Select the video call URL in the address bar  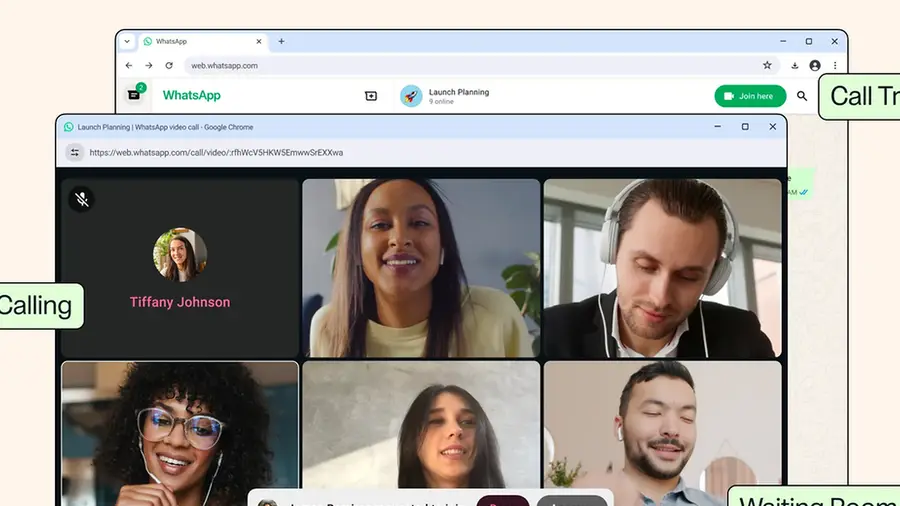click(x=216, y=153)
